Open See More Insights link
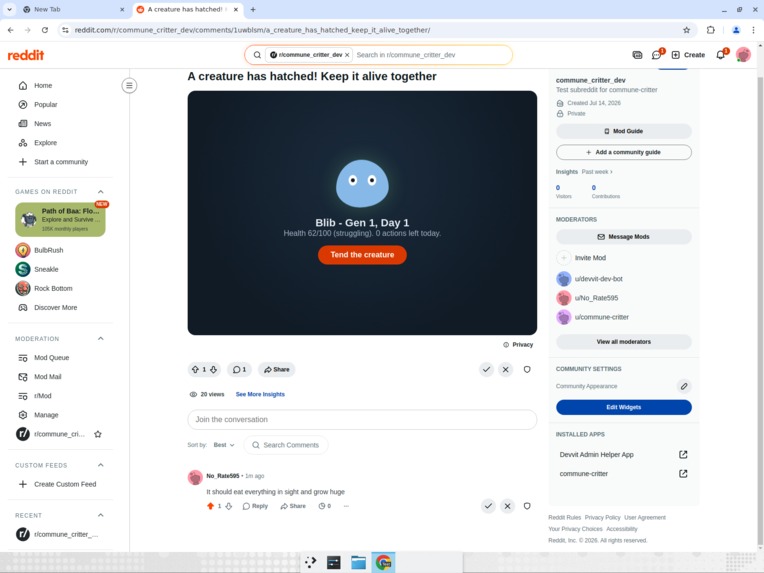The height and width of the screenshot is (573, 764). click(260, 394)
